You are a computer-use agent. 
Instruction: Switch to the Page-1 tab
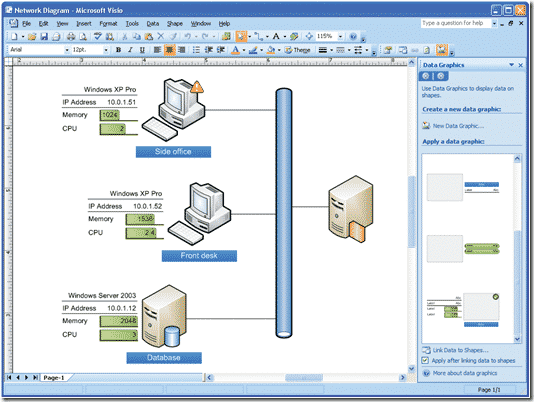(54, 377)
